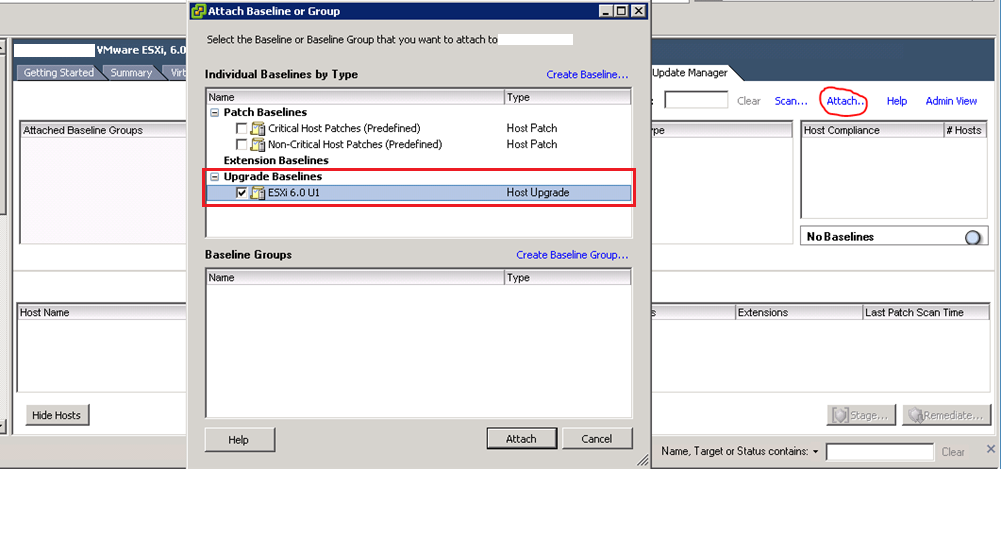Collapse the Patch Baselines group
This screenshot has height=553, width=1002.
click(x=215, y=113)
